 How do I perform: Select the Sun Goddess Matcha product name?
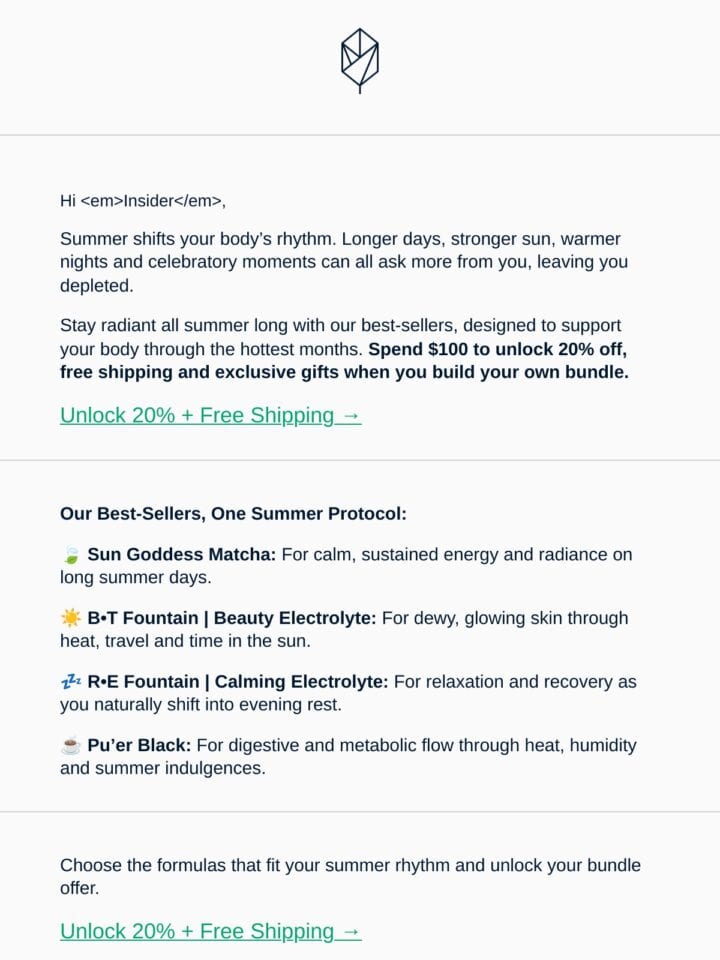point(182,554)
